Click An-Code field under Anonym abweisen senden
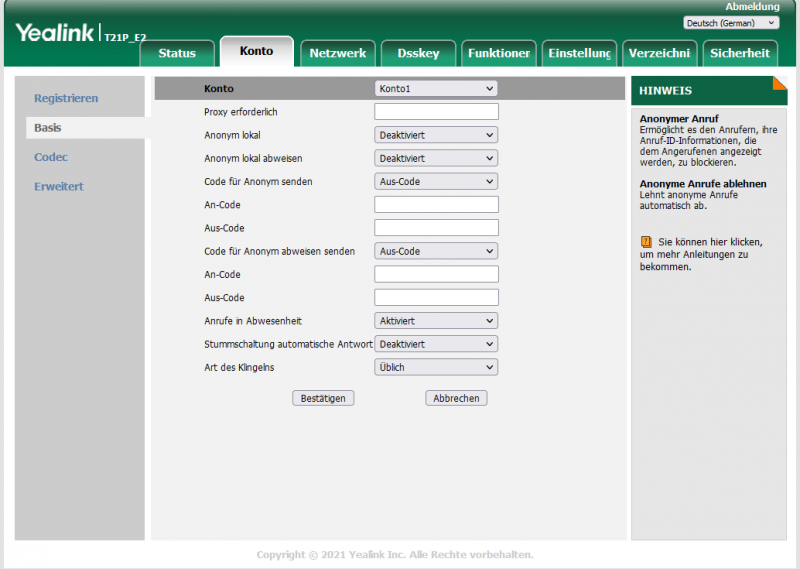This screenshot has width=800, height=569. click(x=436, y=275)
